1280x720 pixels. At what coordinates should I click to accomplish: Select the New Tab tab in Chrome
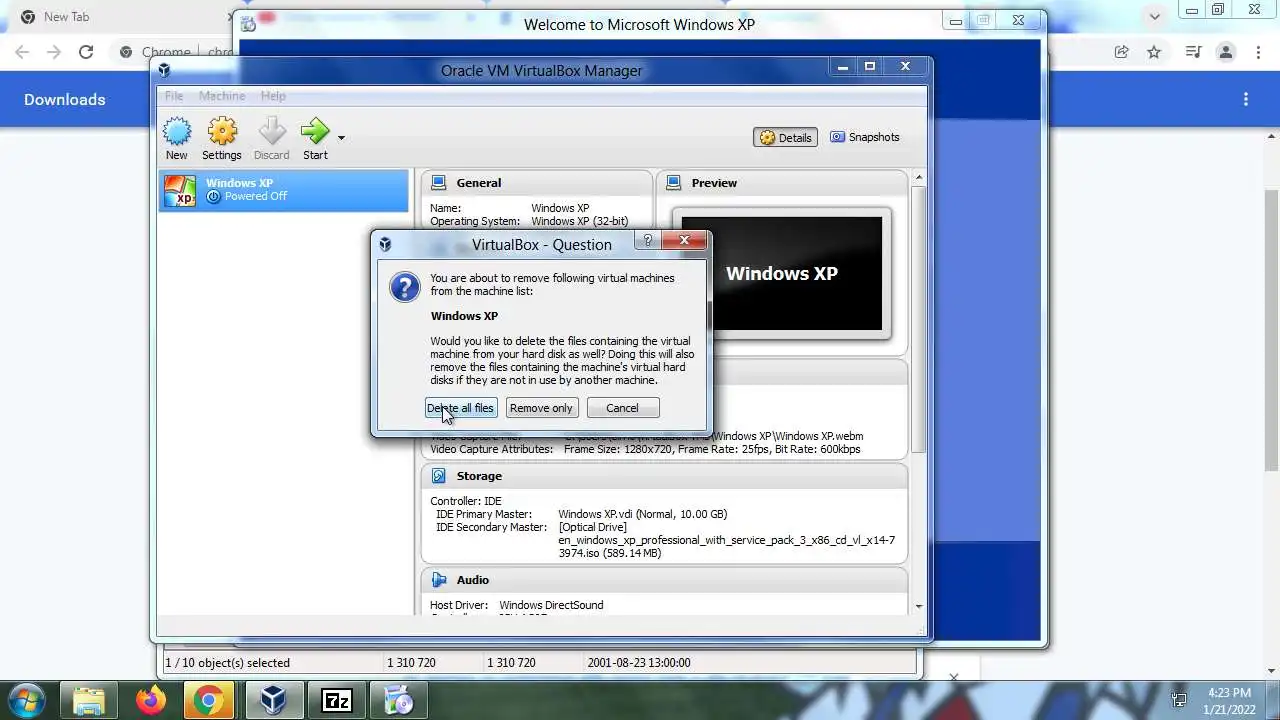(122, 17)
